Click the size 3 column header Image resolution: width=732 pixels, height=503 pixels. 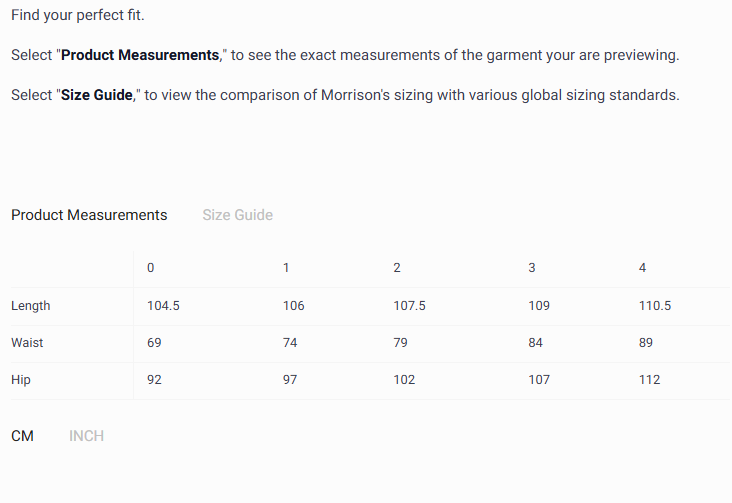532,268
